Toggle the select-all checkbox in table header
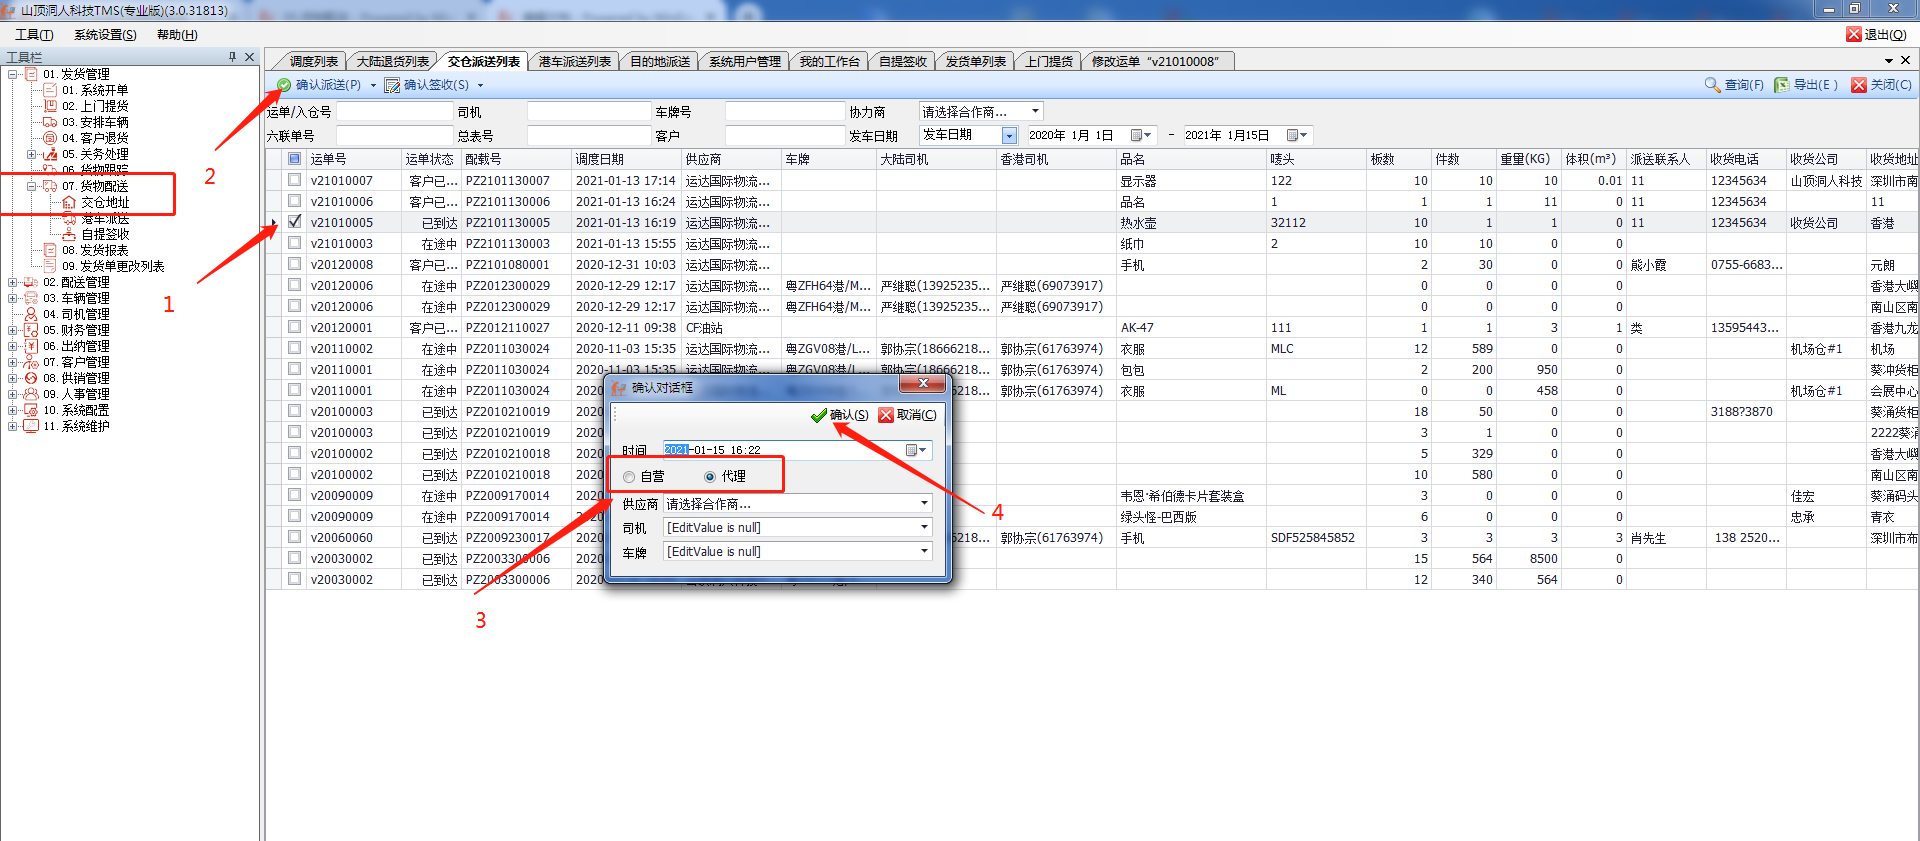This screenshot has width=1920, height=841. [x=294, y=158]
